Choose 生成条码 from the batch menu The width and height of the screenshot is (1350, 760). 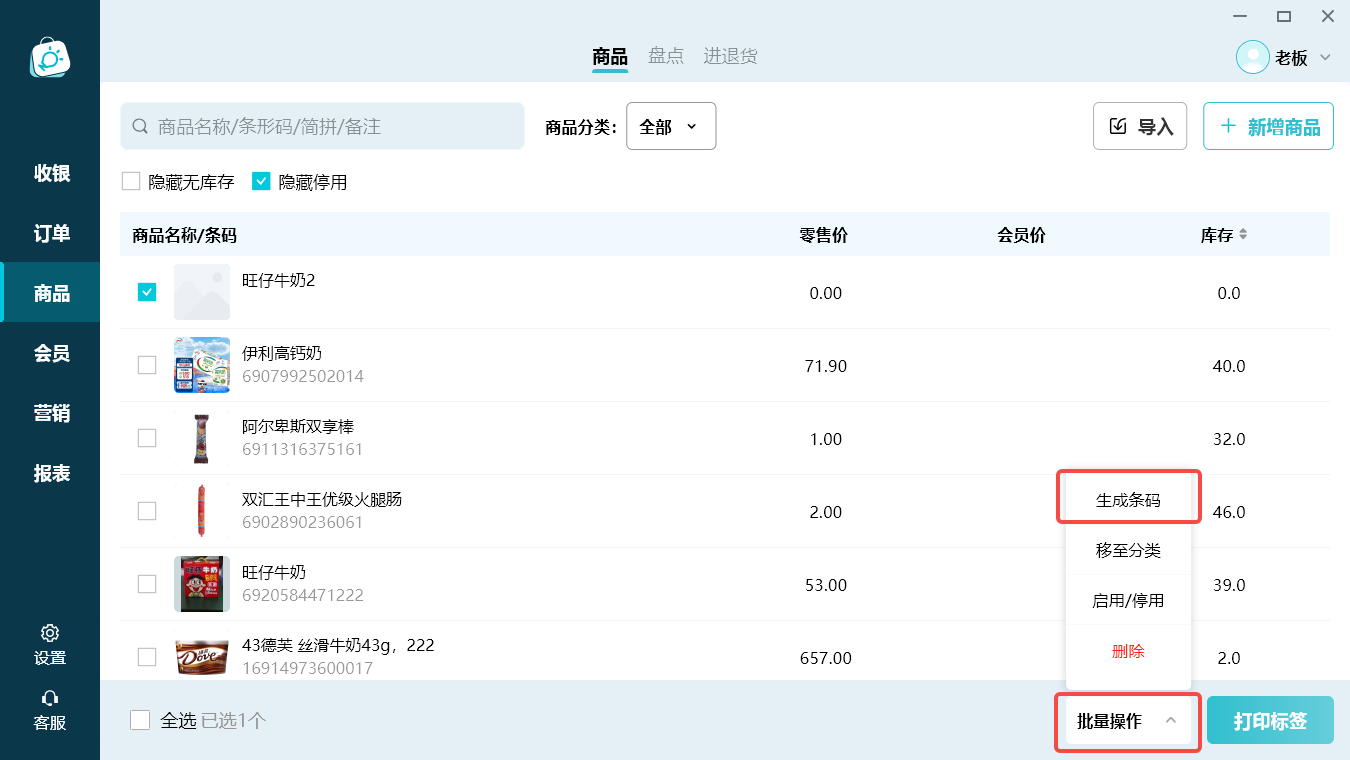tap(1128, 500)
